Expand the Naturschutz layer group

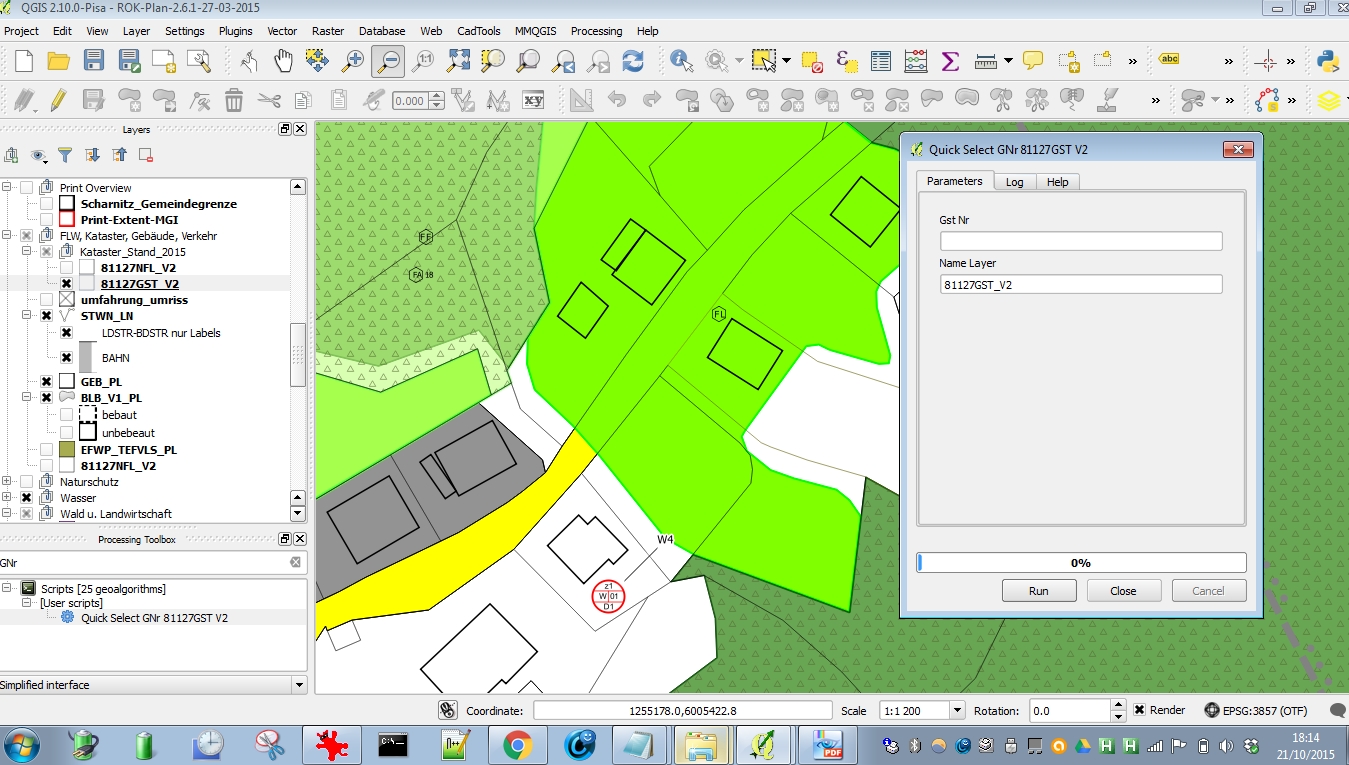coord(9,481)
